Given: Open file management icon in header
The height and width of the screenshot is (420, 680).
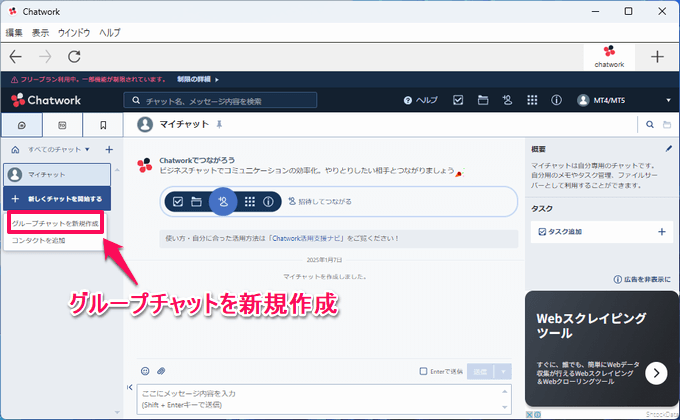Looking at the screenshot, I should click(x=483, y=100).
